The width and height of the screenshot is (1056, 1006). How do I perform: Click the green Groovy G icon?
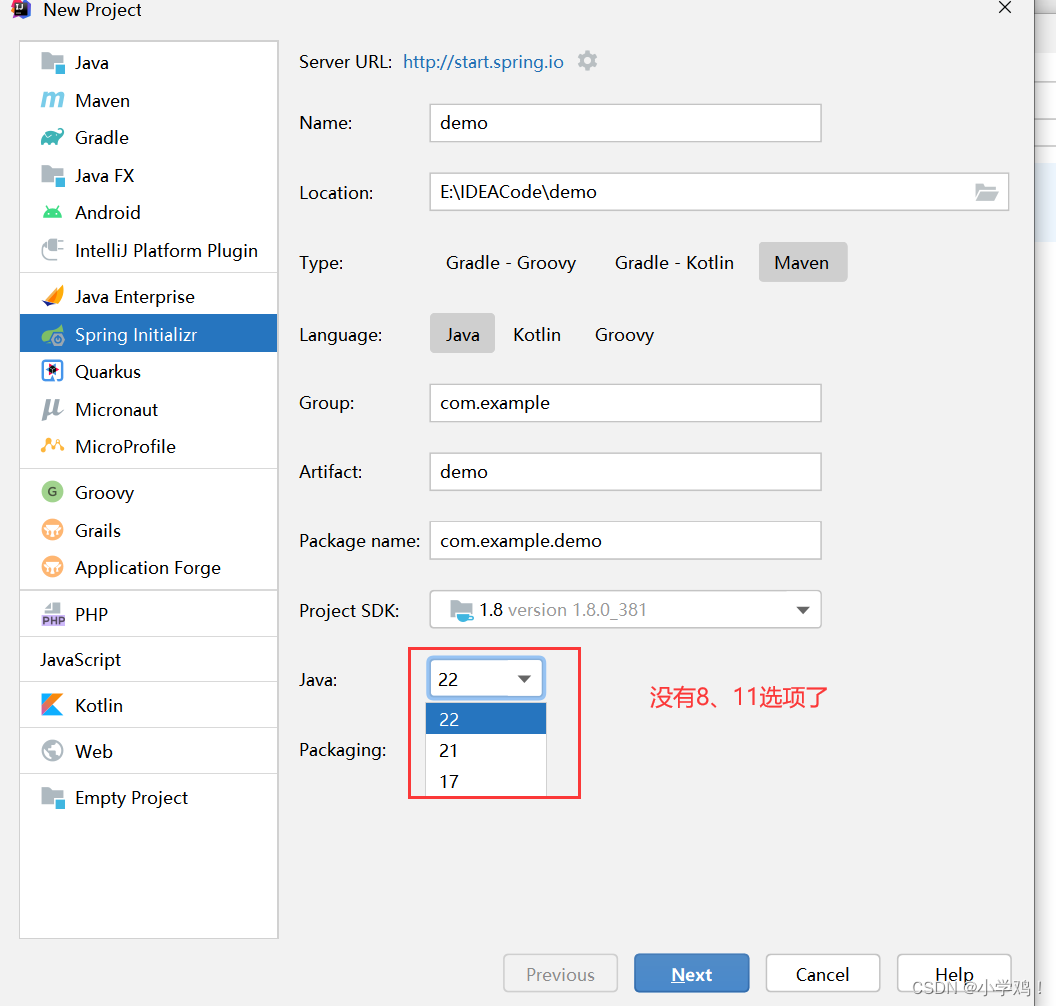53,492
